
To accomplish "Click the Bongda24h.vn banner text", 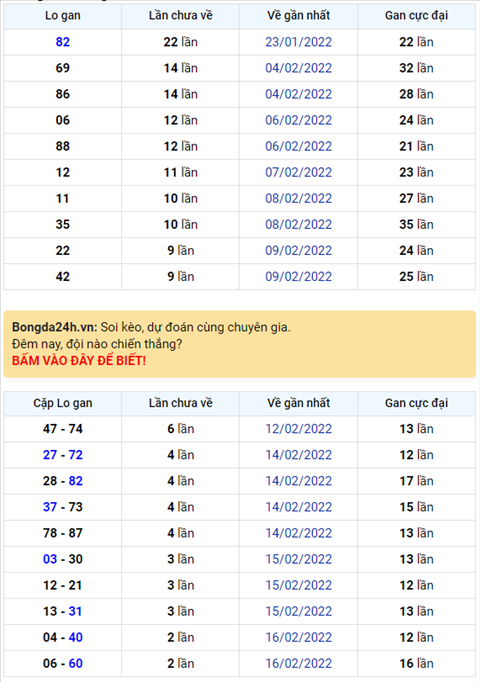I will (x=55, y=327).
